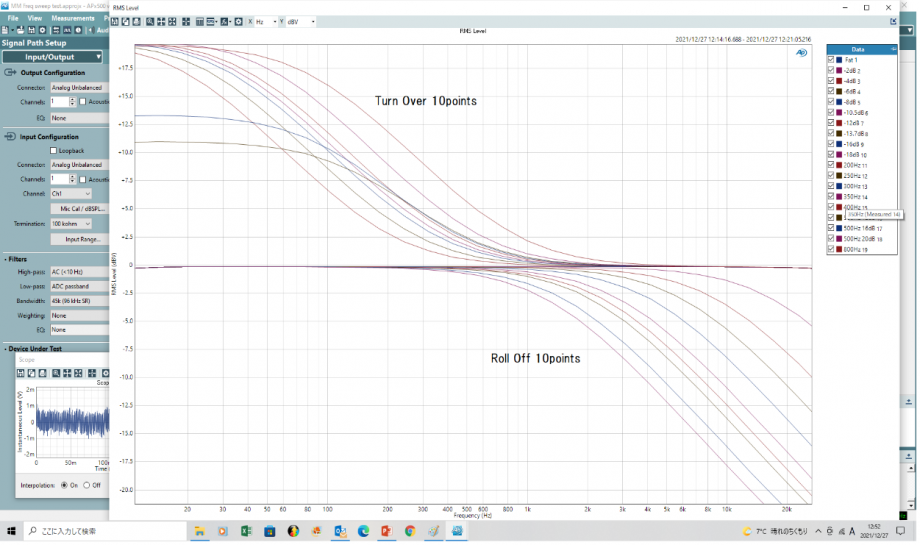The height and width of the screenshot is (545, 920).
Task: Launch Excel from the taskbar
Action: point(246,532)
